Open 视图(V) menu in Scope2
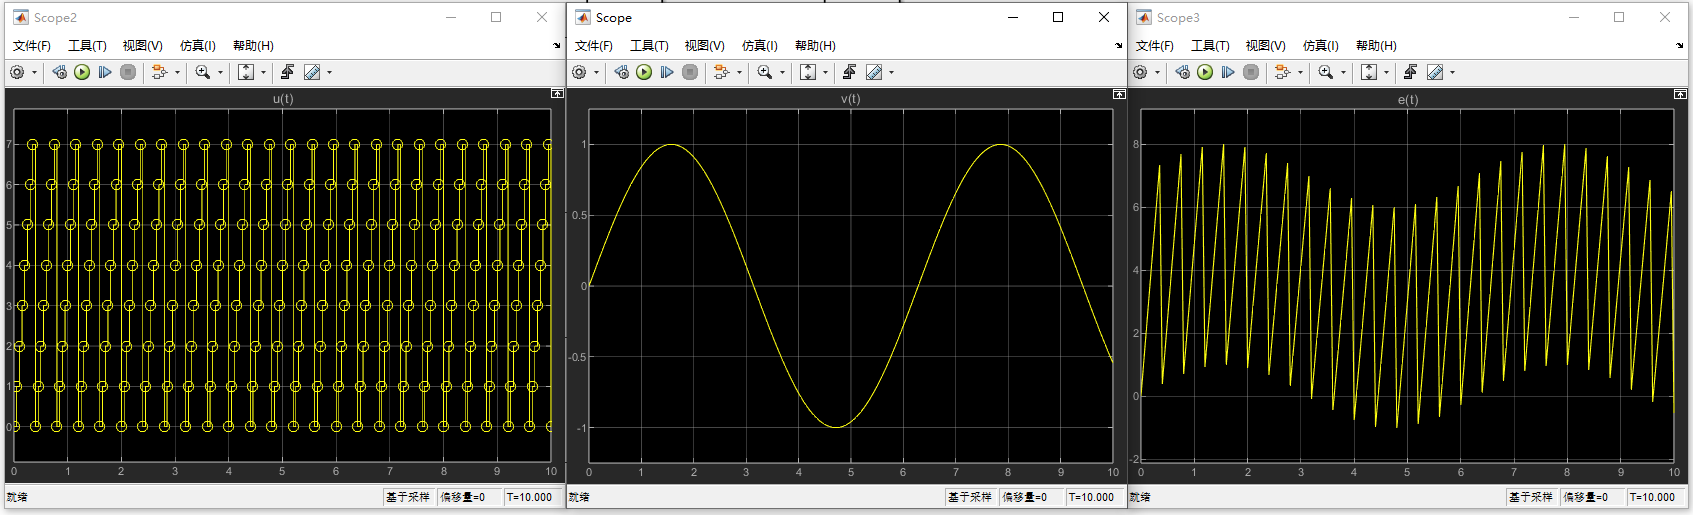 [x=143, y=46]
